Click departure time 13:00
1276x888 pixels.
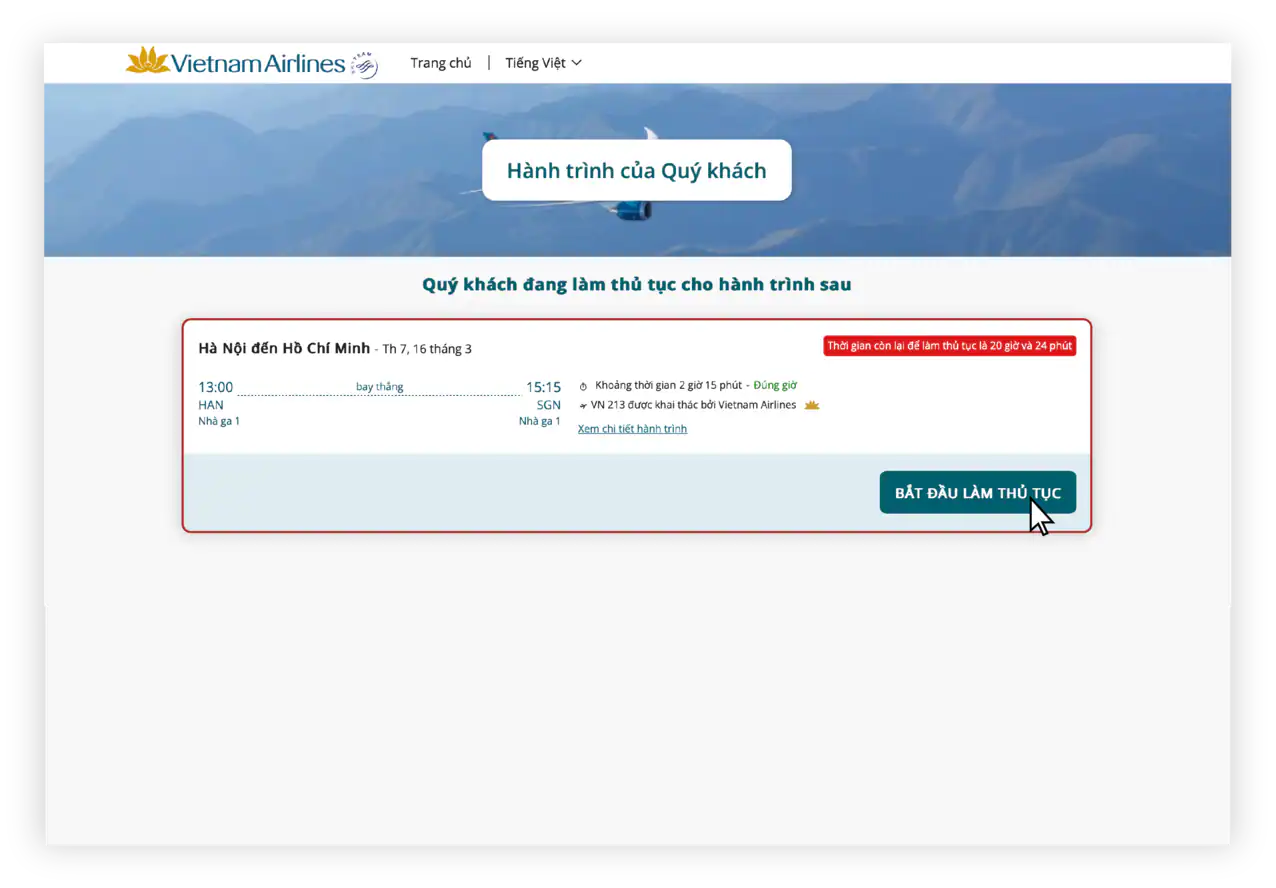(x=215, y=387)
